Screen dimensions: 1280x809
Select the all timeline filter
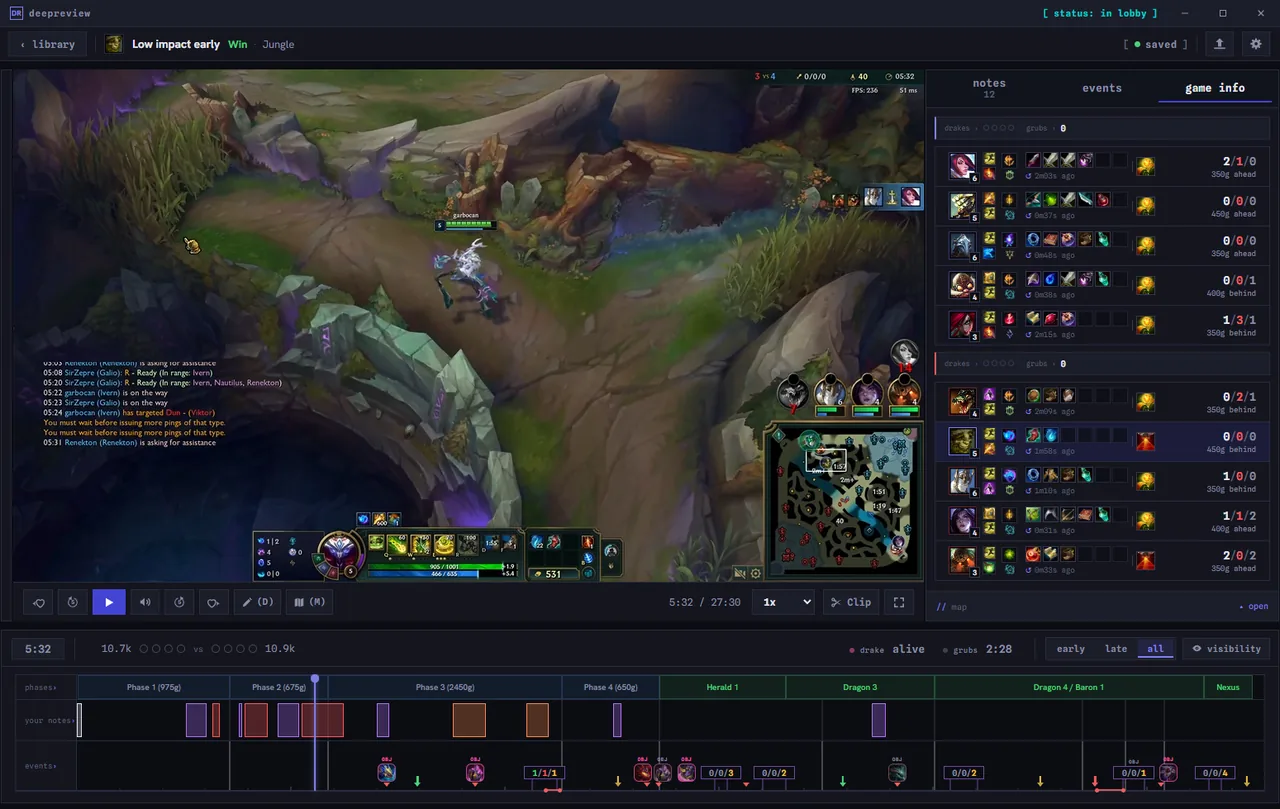click(x=1155, y=648)
